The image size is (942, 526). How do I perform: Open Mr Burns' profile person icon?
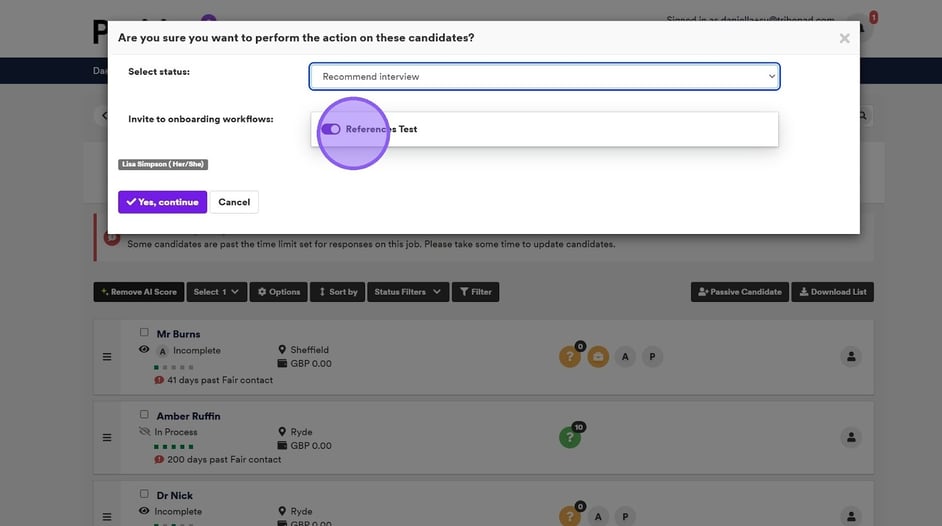(x=851, y=356)
